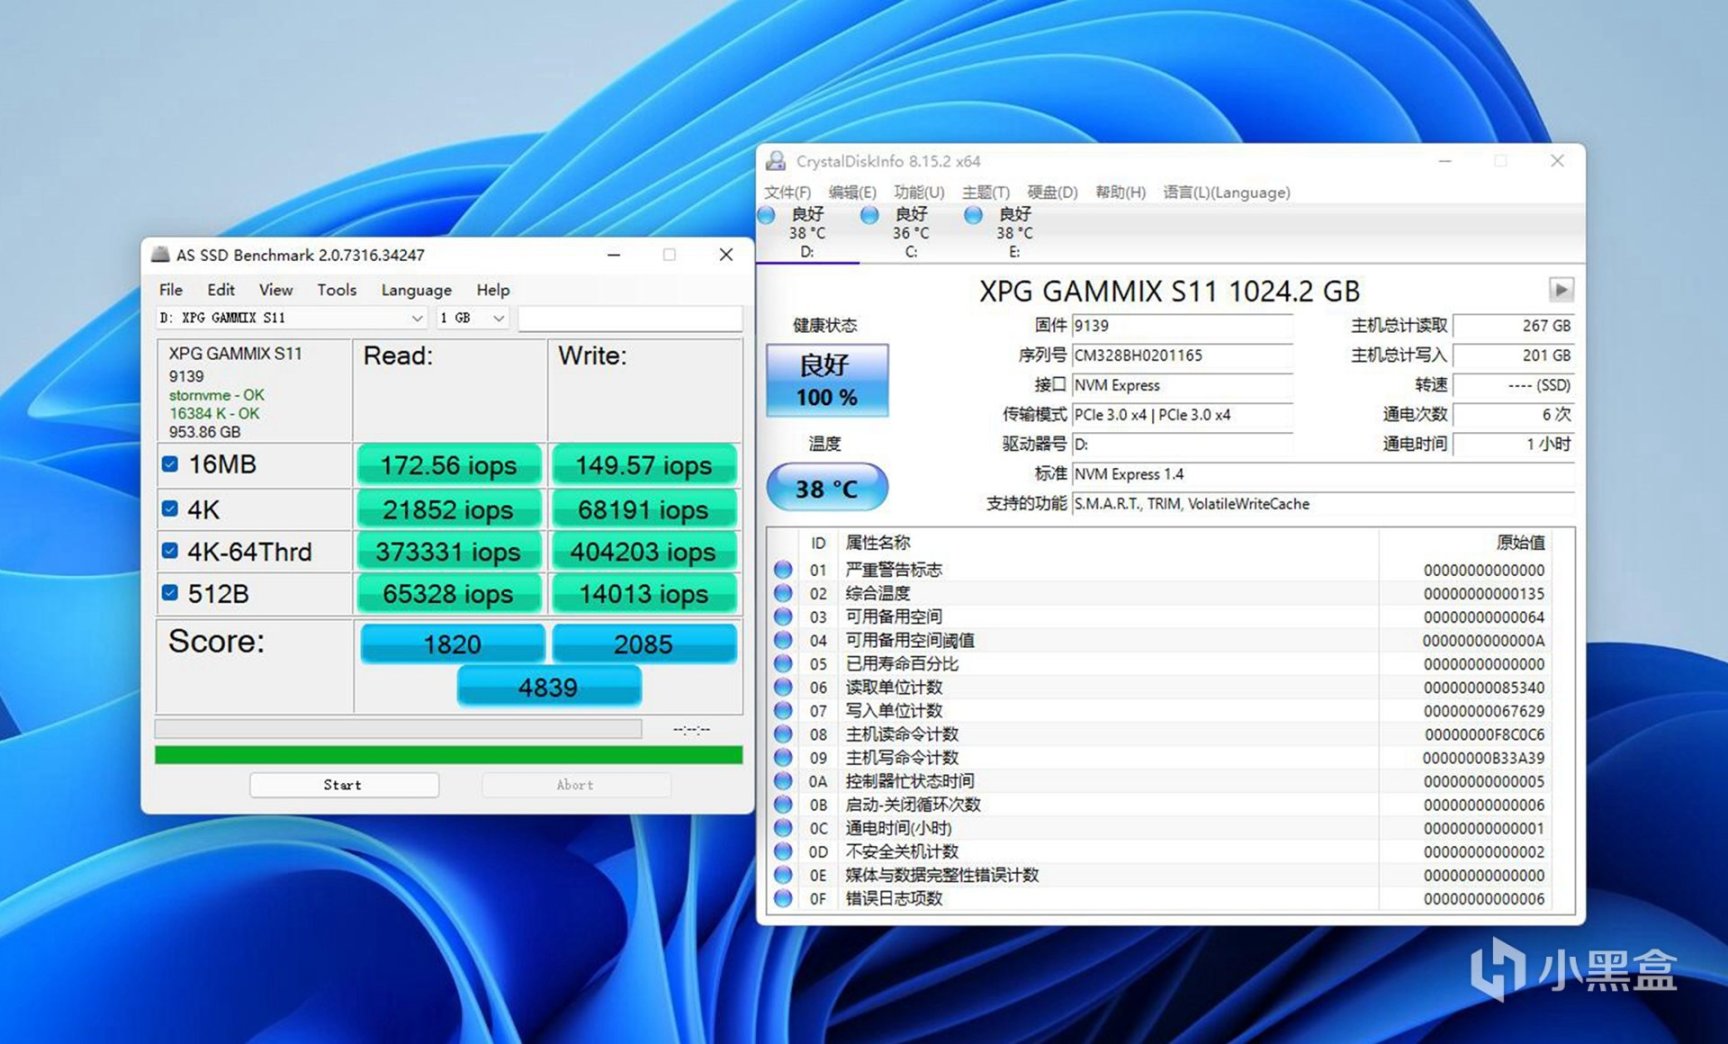The height and width of the screenshot is (1044, 1728).
Task: Click the AS SSD Benchmark title bar icon
Action: [x=160, y=255]
